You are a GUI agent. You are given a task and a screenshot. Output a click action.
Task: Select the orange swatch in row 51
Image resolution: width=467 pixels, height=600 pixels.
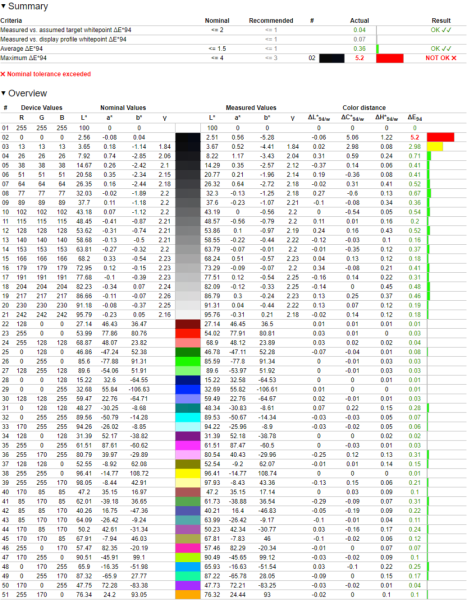tap(188, 595)
